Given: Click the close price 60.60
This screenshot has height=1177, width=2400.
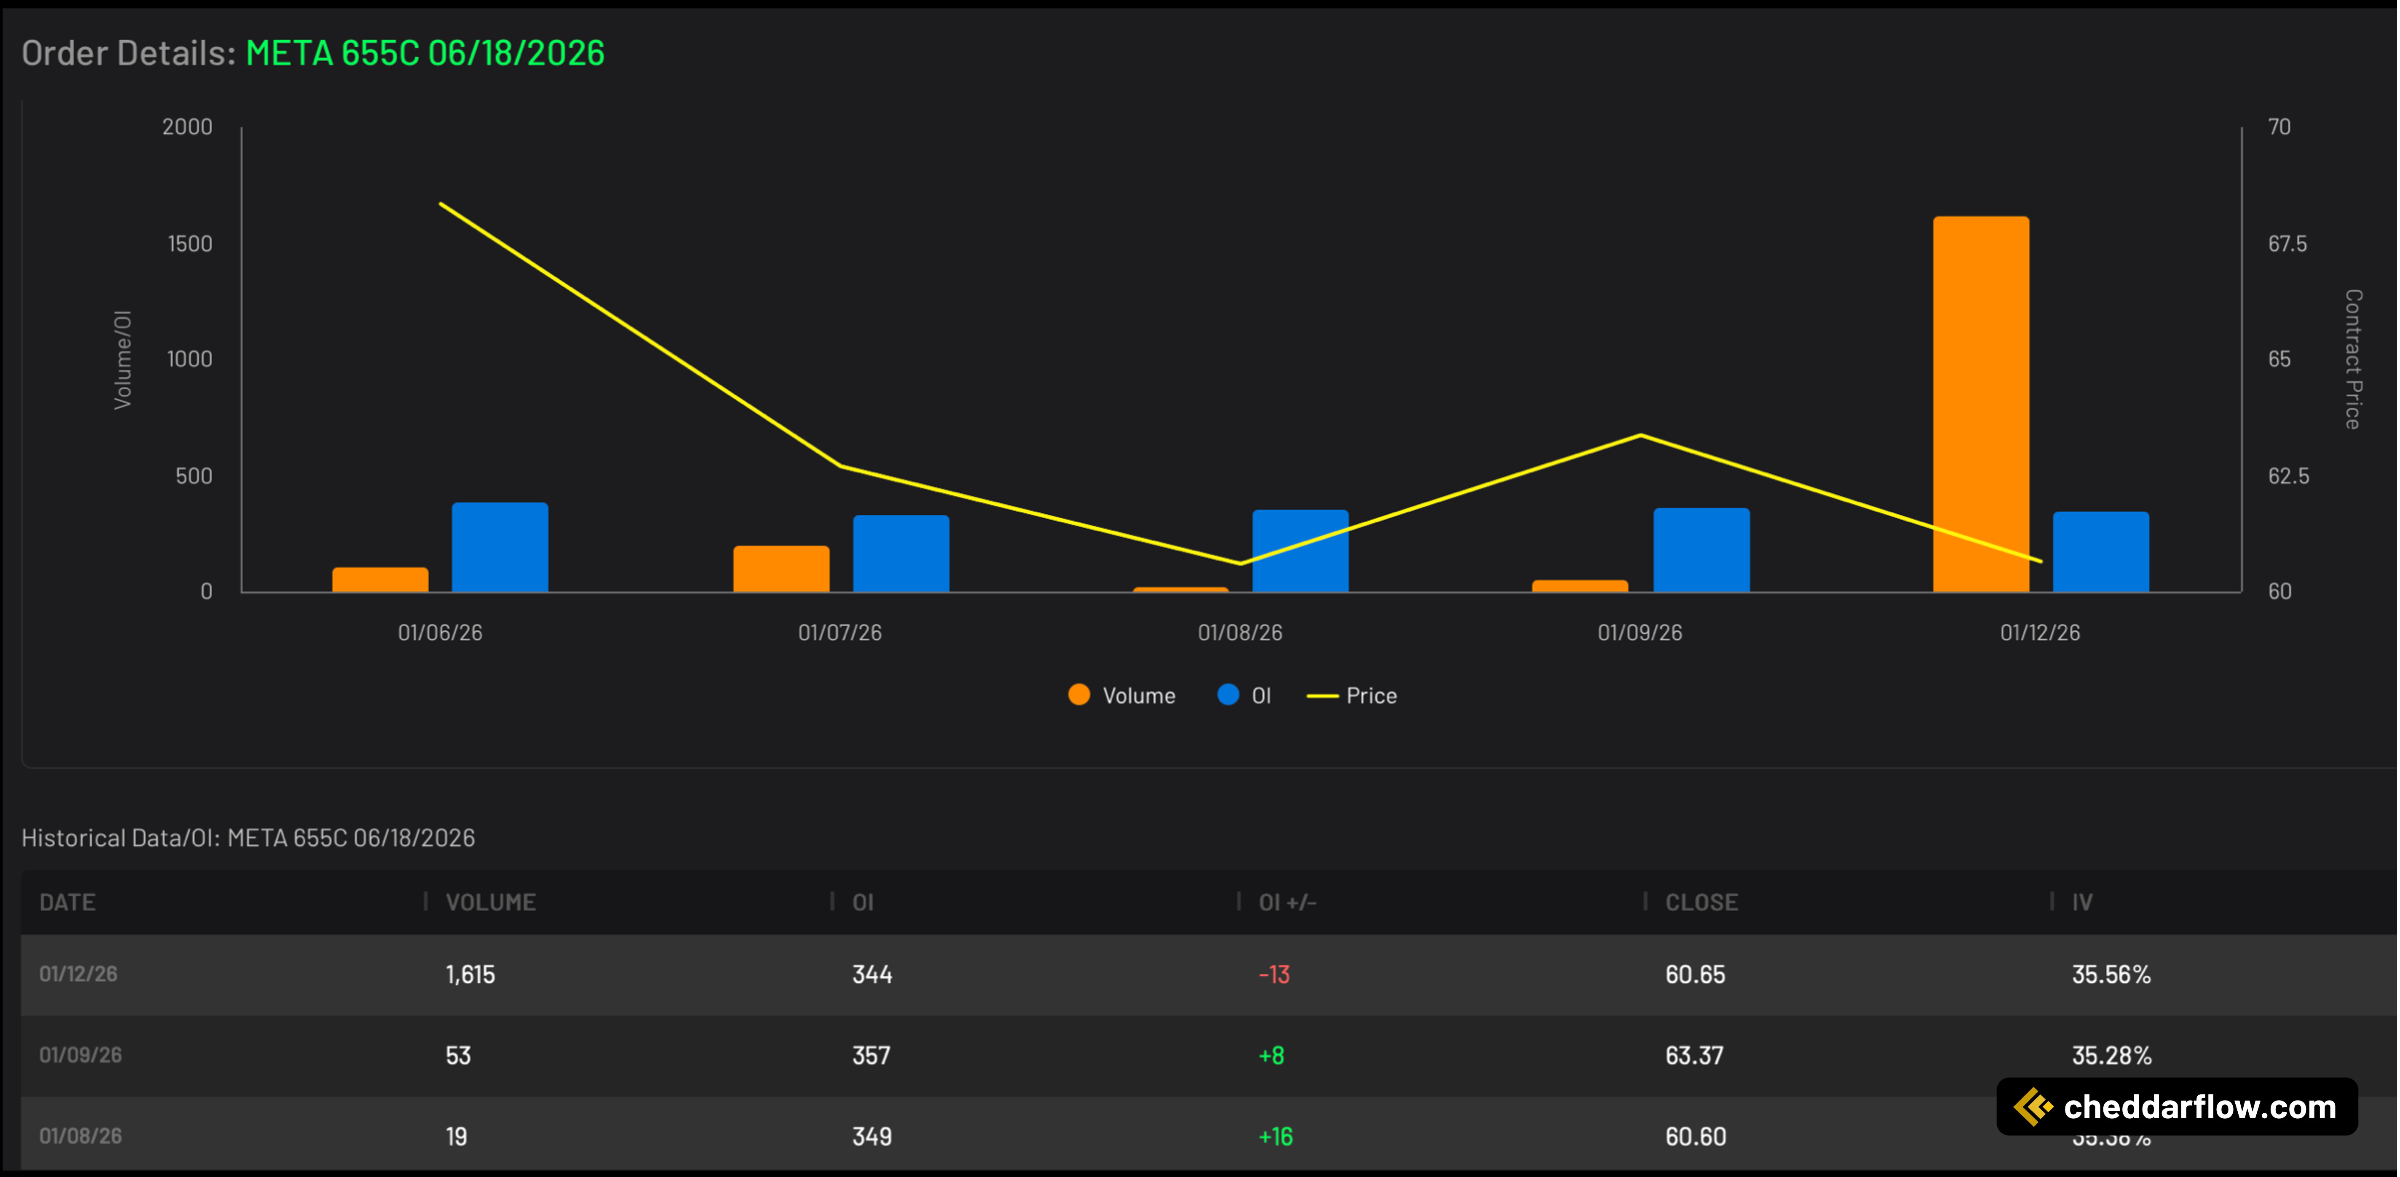Looking at the screenshot, I should click(1695, 1136).
